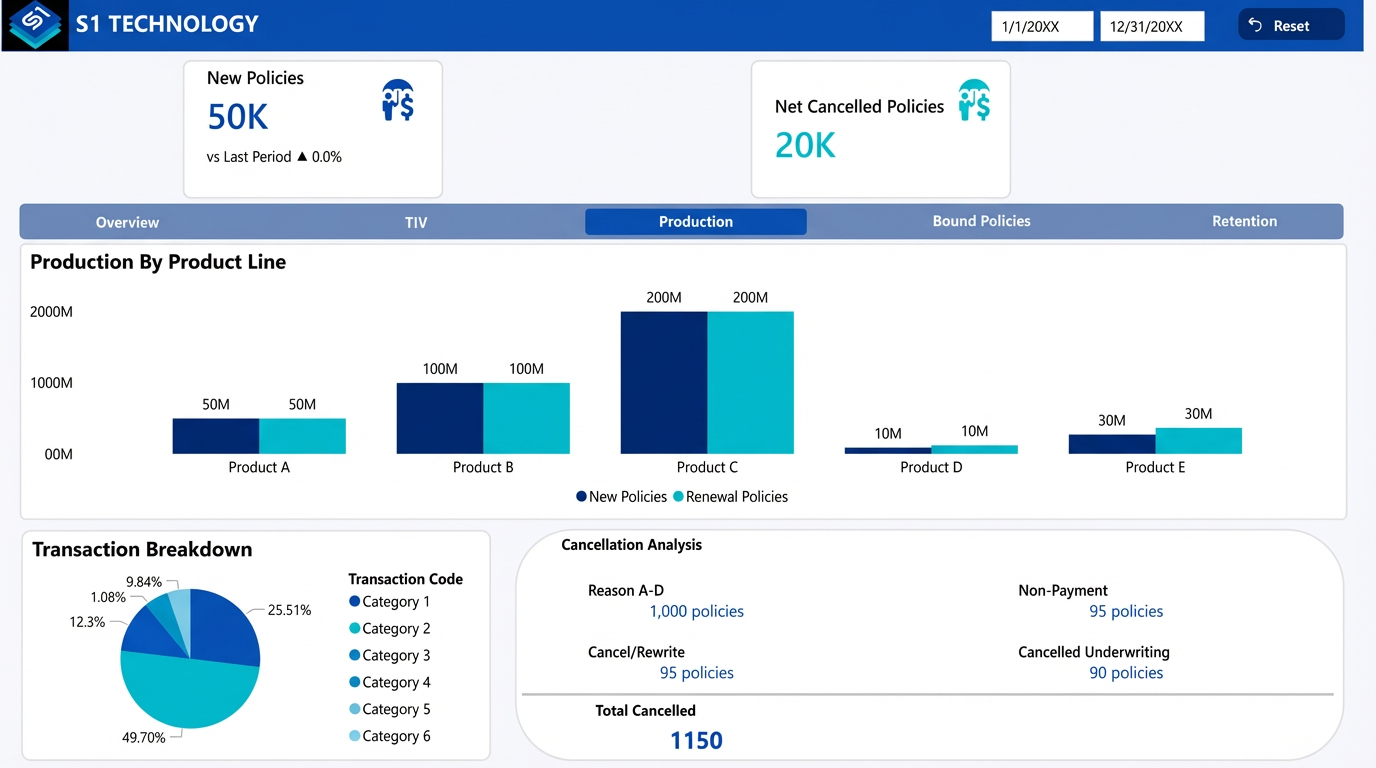1376x768 pixels.
Task: Click the Total Cancelled value 1150
Action: [696, 740]
